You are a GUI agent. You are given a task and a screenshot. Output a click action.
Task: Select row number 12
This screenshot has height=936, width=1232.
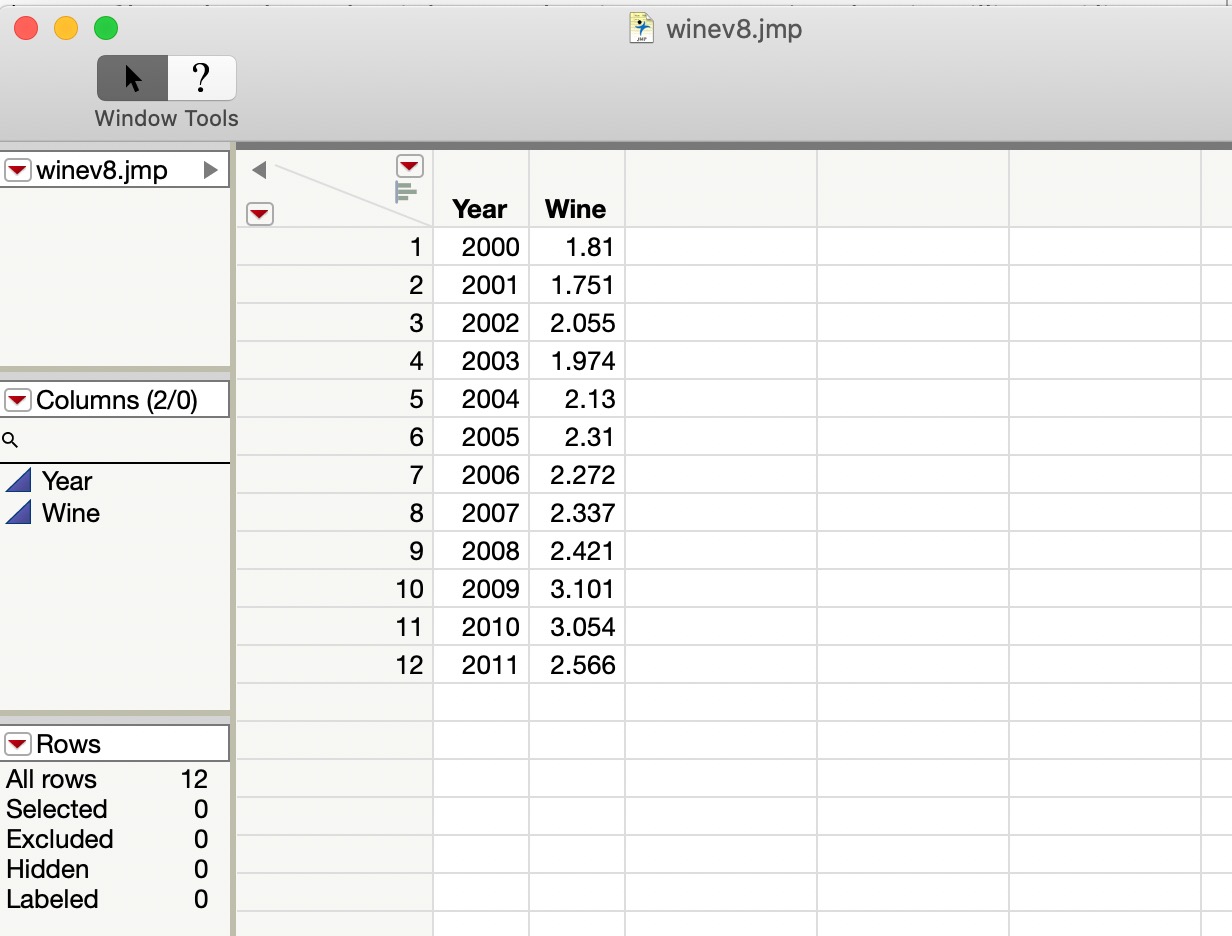pyautogui.click(x=335, y=665)
